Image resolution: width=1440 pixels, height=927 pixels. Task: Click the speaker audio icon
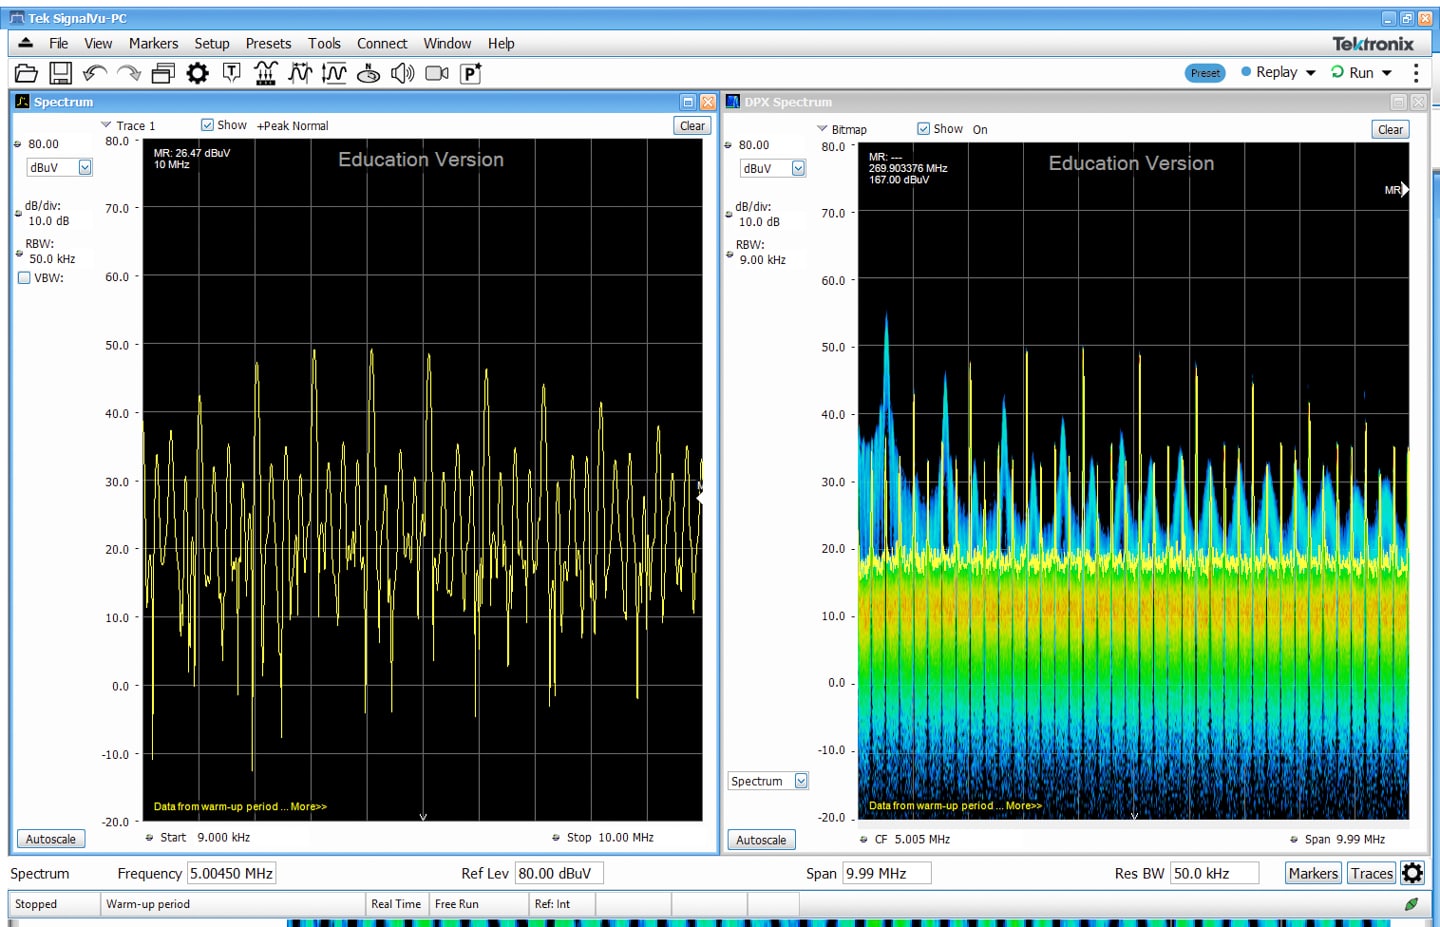[x=402, y=73]
